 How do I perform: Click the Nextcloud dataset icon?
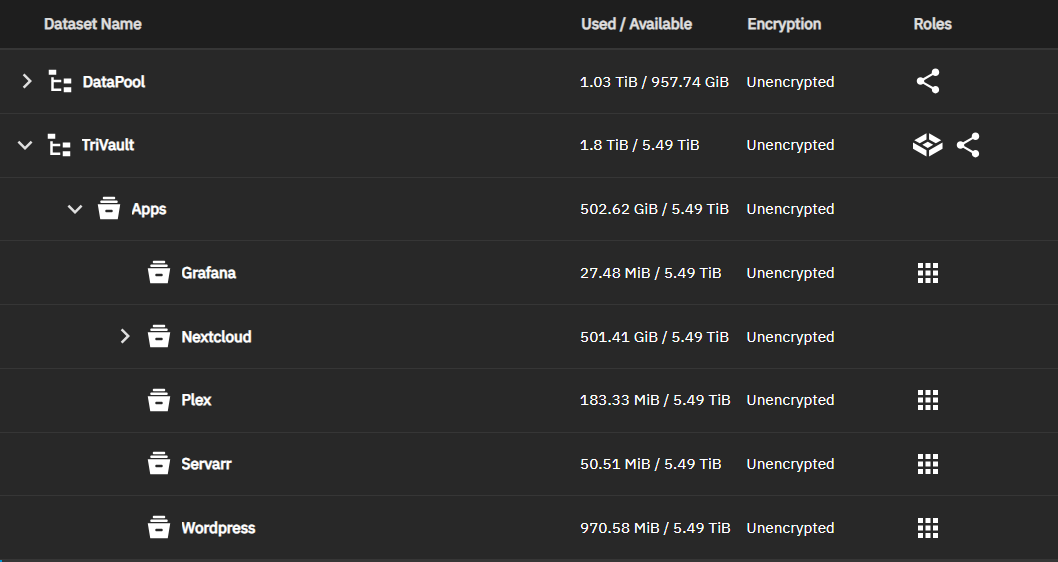(159, 337)
